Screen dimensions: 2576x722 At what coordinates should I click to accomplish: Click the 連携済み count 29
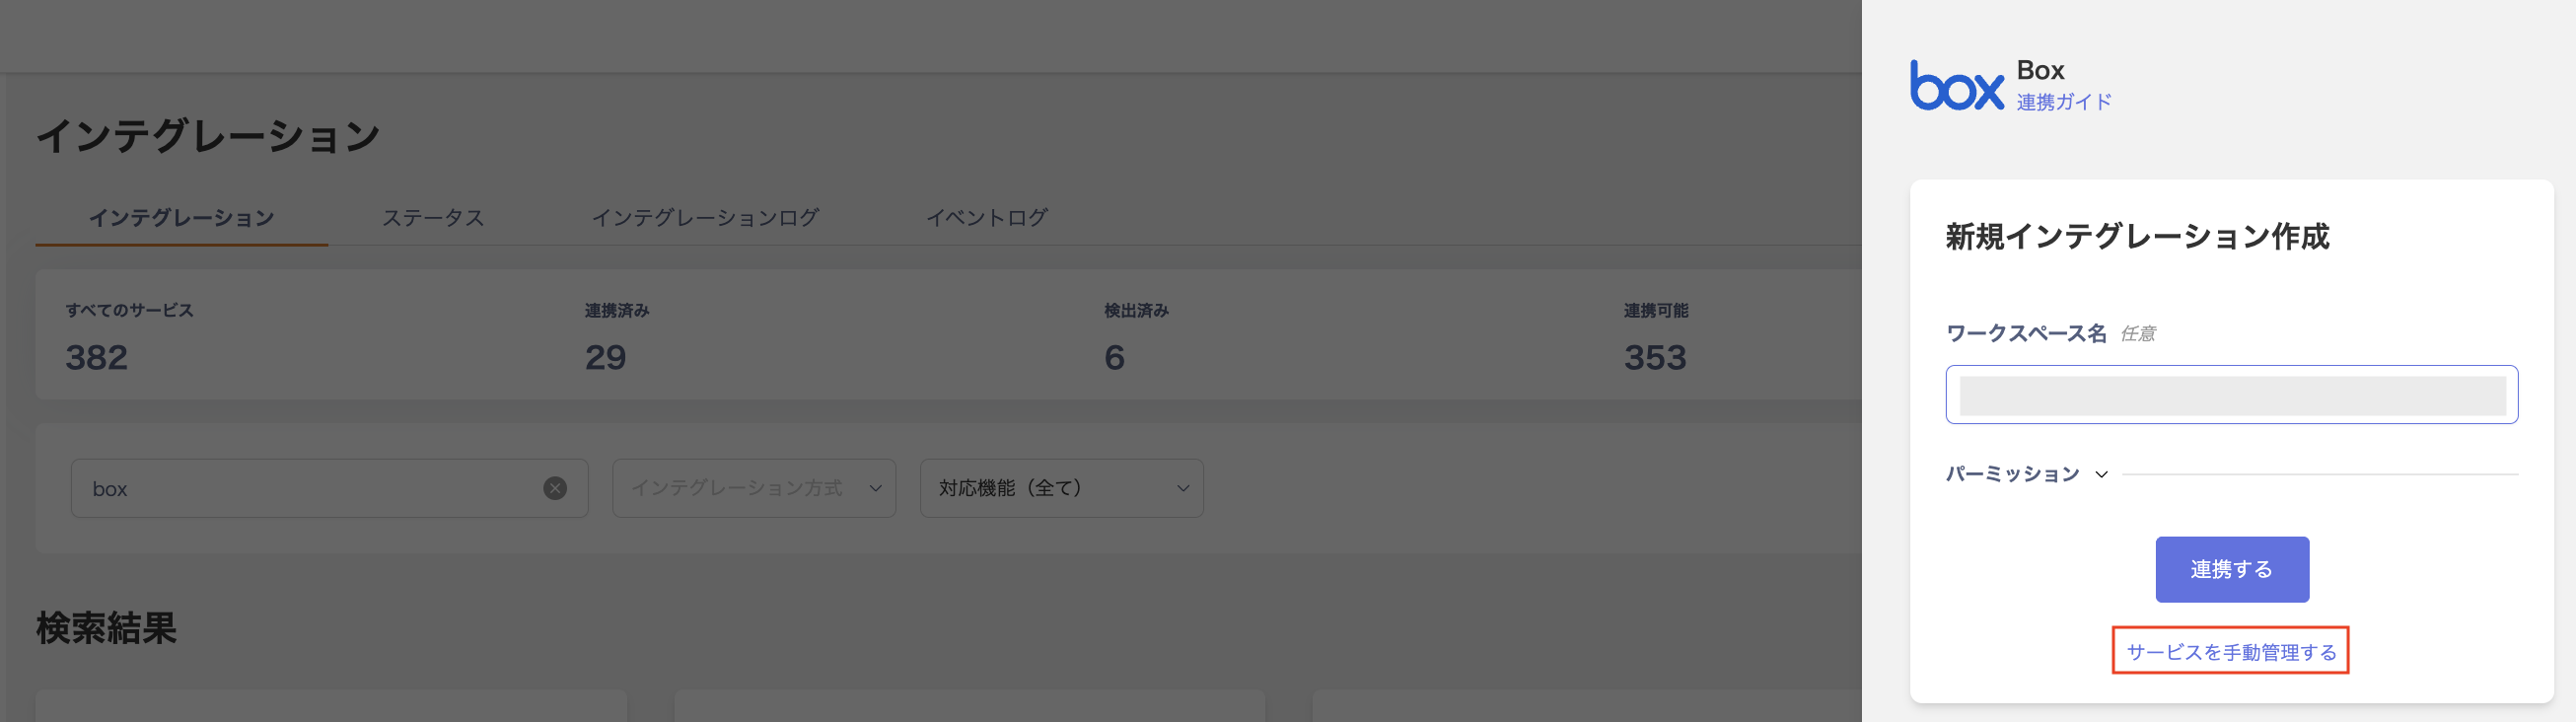[x=606, y=357]
